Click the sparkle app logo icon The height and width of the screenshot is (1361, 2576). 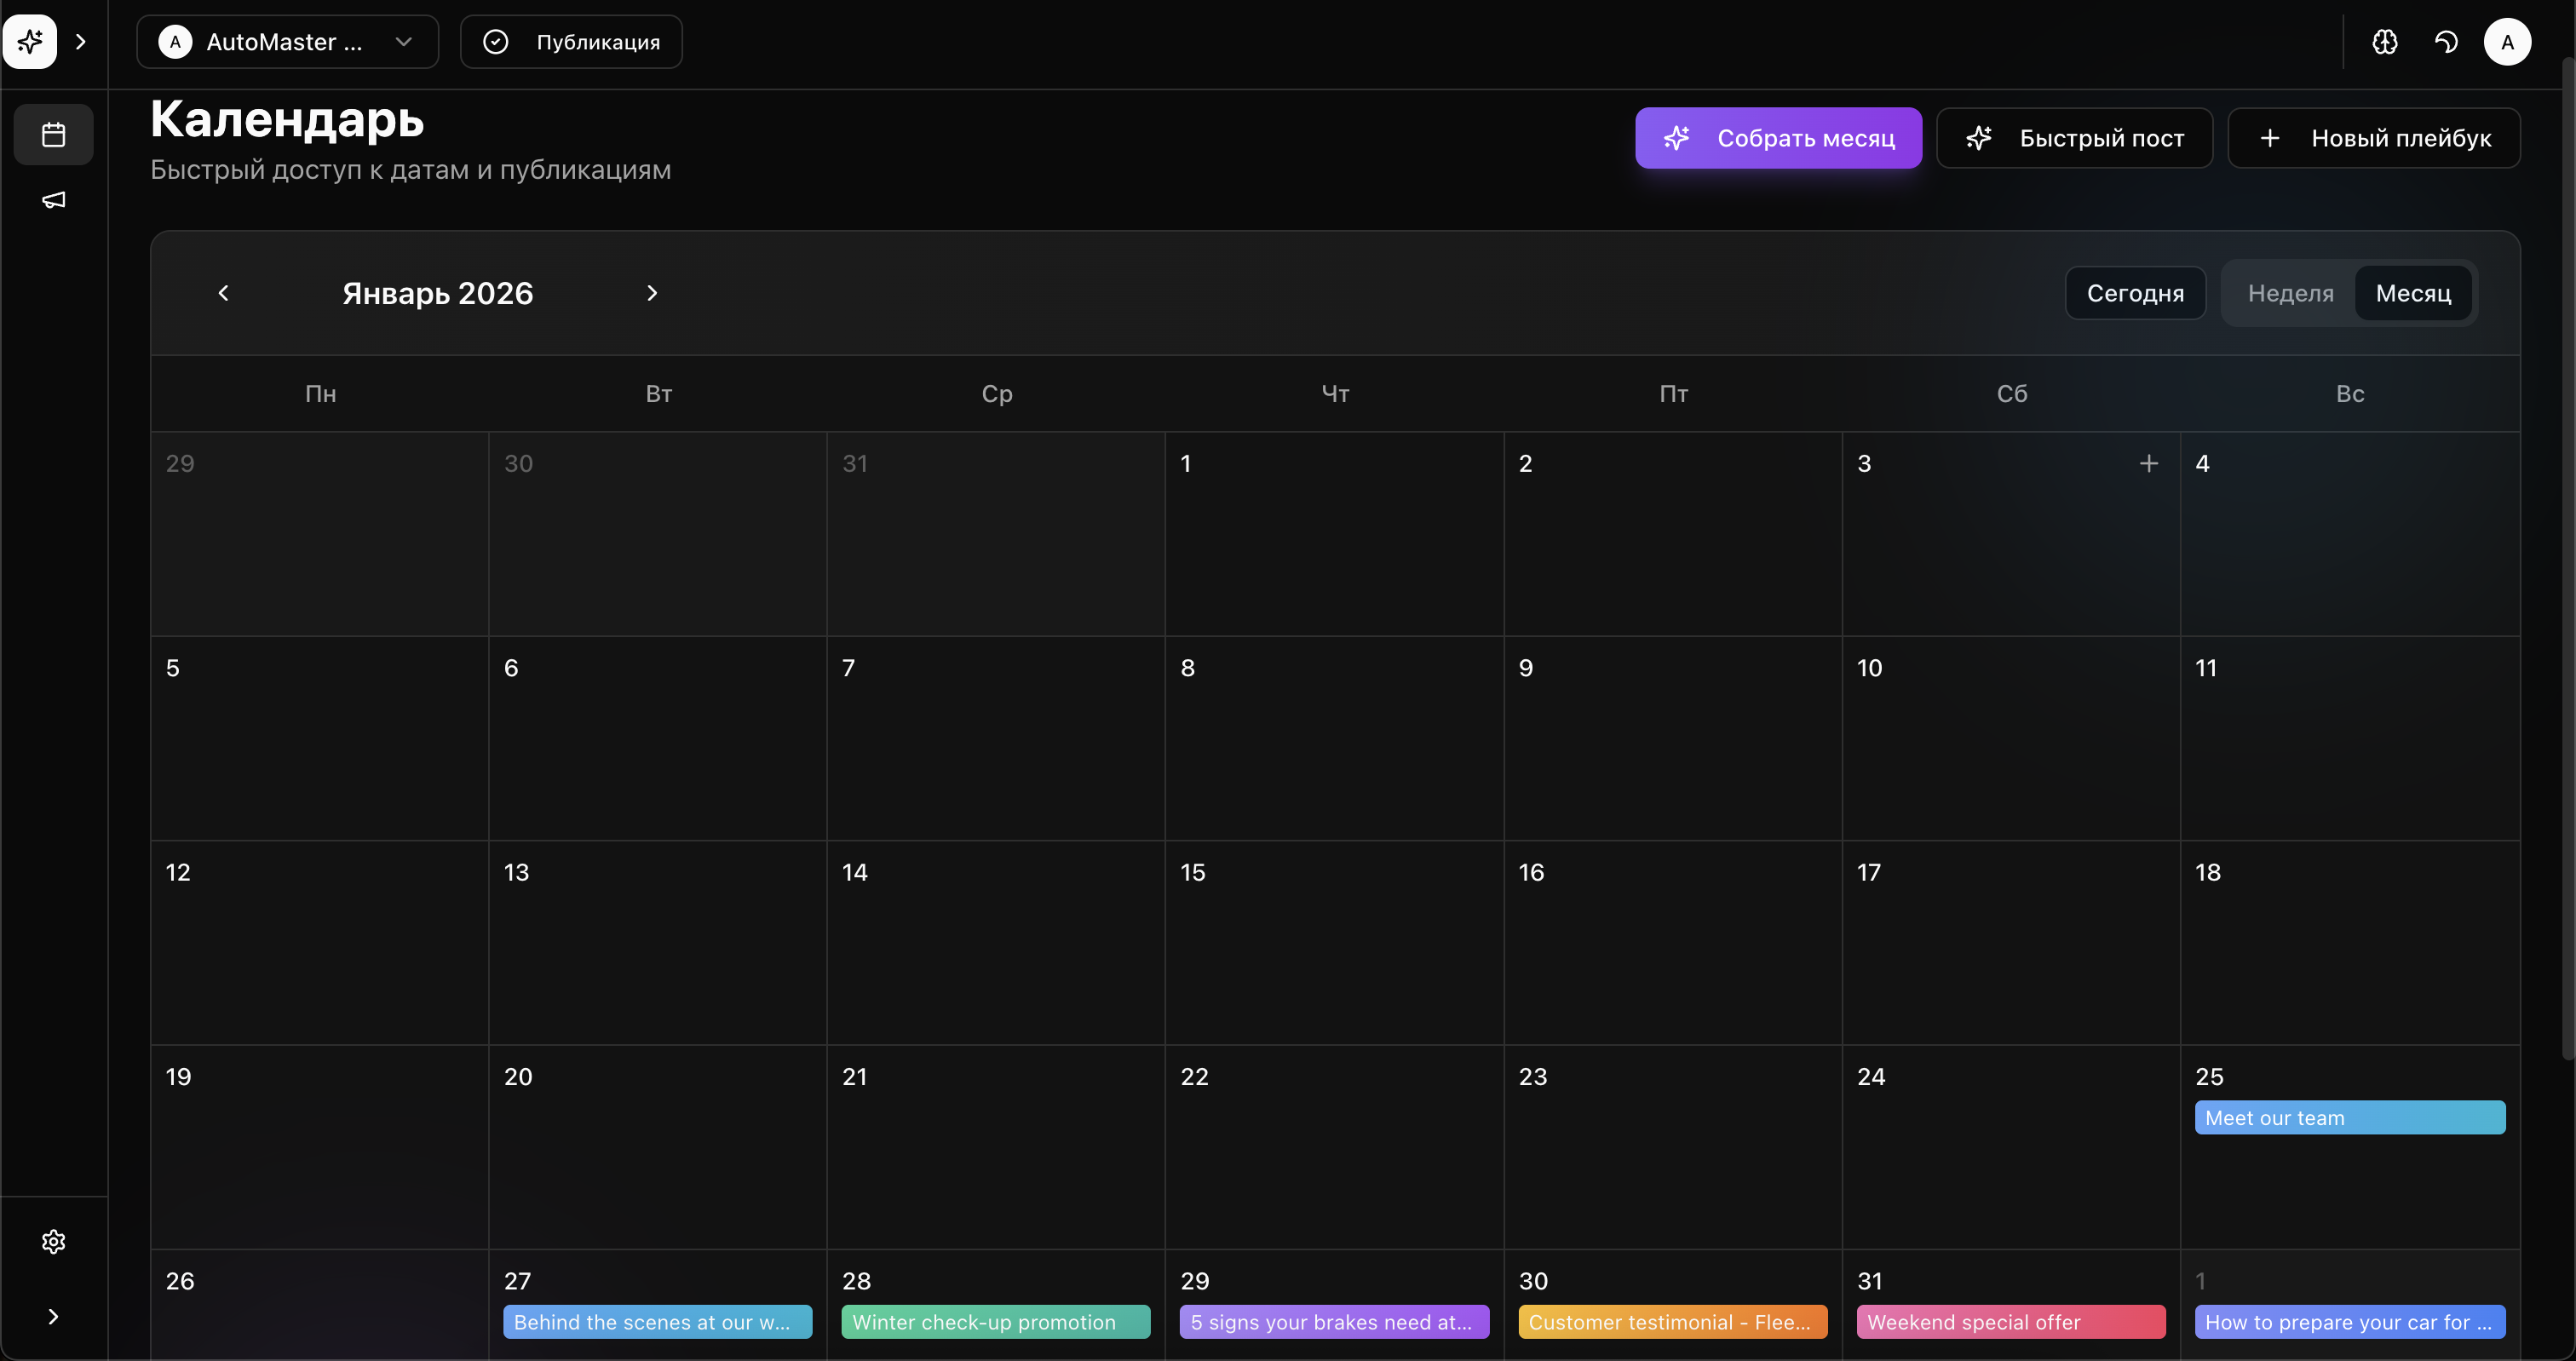click(x=30, y=42)
